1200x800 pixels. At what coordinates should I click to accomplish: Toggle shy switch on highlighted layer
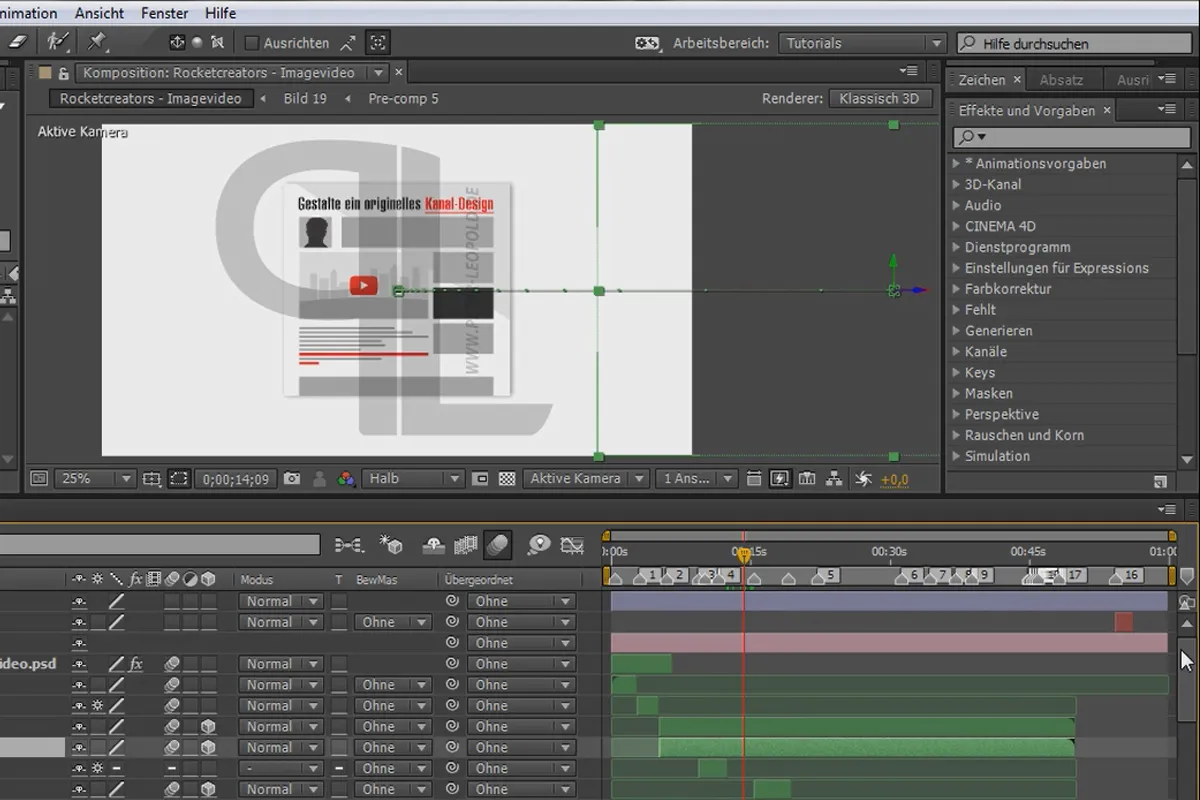coord(79,747)
